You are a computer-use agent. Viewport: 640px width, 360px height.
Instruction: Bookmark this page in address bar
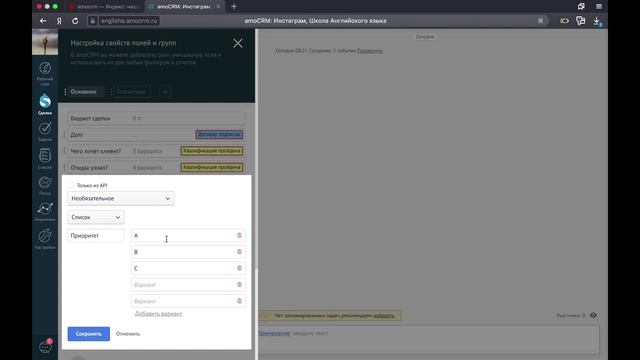pyautogui.click(x=540, y=21)
